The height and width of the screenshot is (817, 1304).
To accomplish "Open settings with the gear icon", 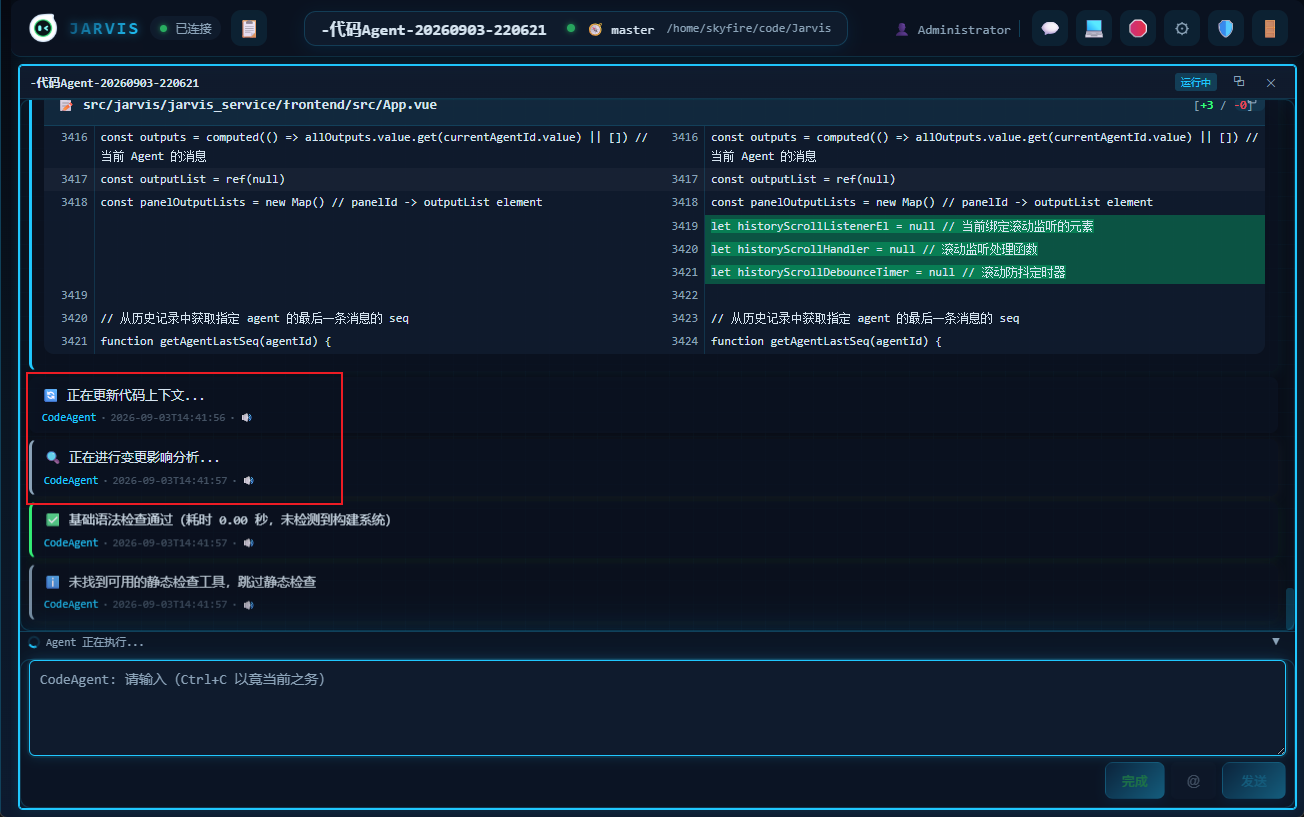I will pos(1182,29).
